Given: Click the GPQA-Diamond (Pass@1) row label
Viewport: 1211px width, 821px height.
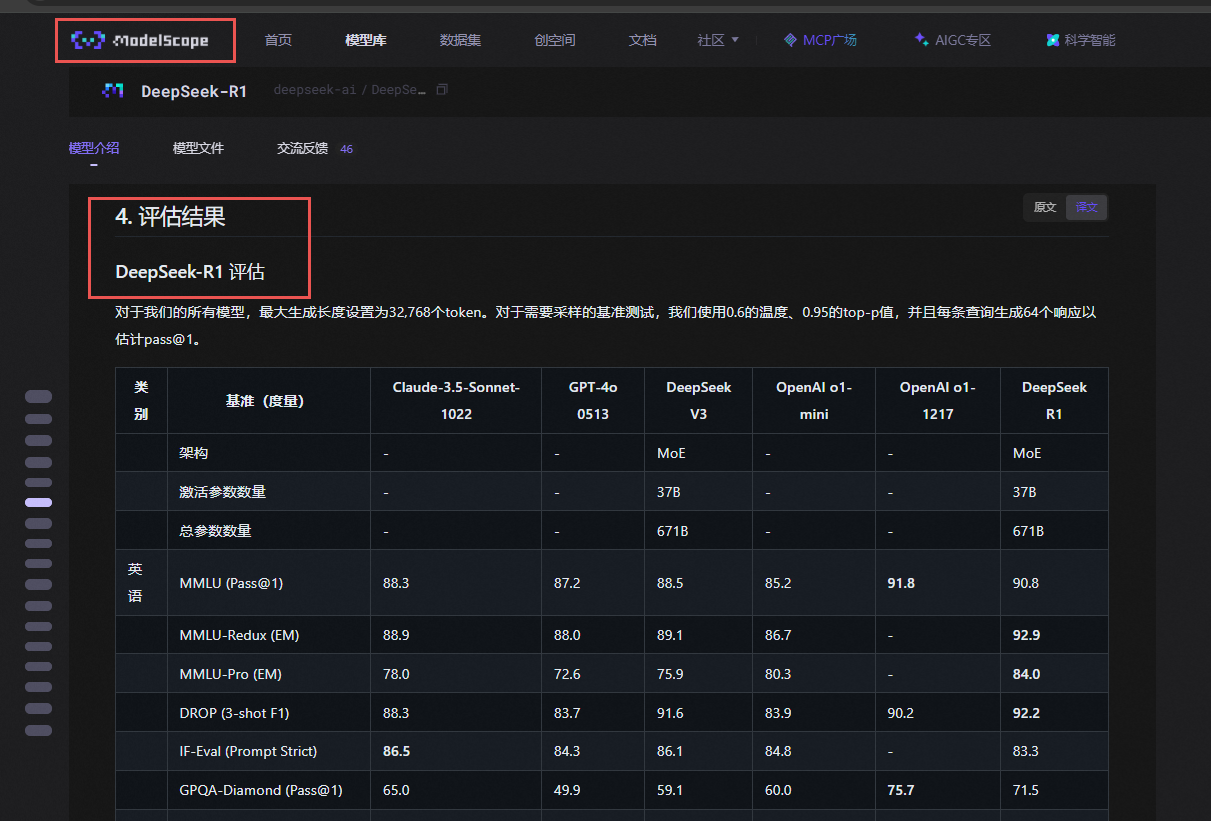Looking at the screenshot, I should tap(261, 790).
